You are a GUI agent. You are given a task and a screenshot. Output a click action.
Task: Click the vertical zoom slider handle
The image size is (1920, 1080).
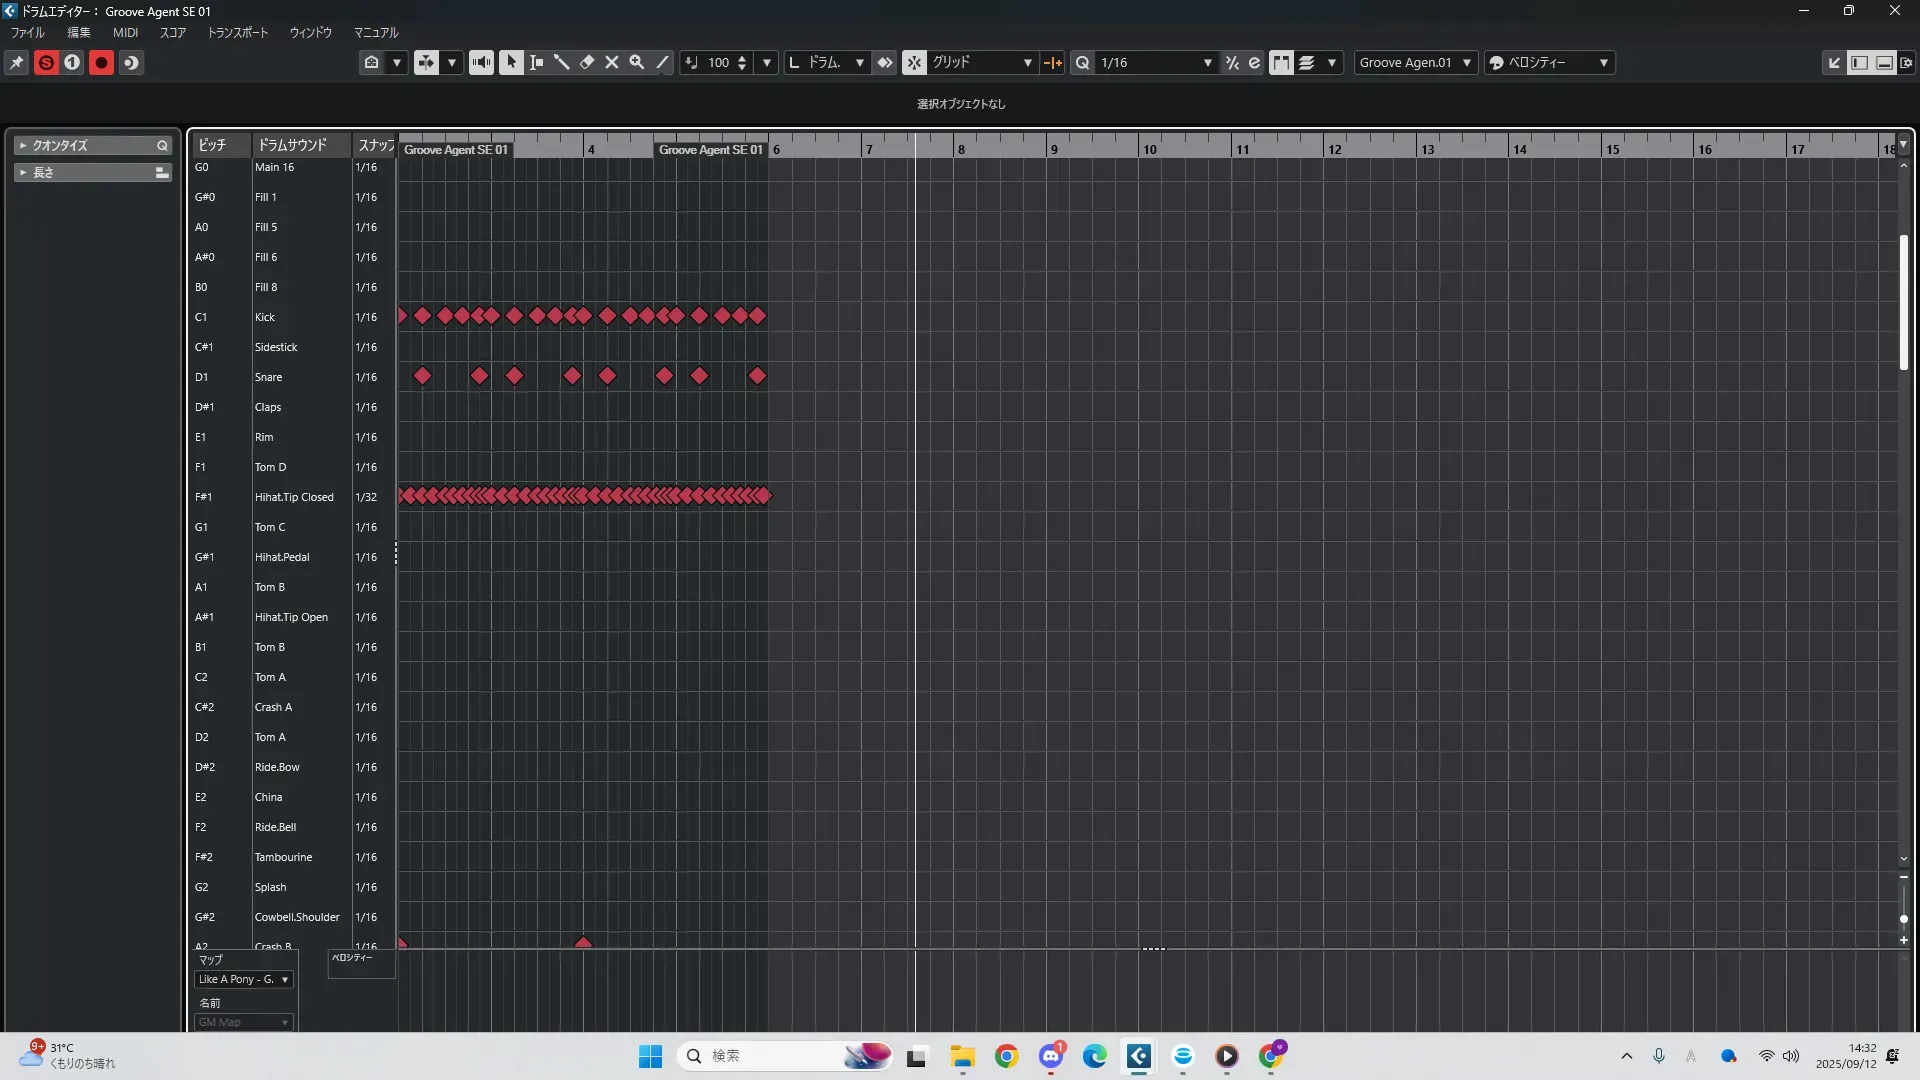click(x=1903, y=919)
